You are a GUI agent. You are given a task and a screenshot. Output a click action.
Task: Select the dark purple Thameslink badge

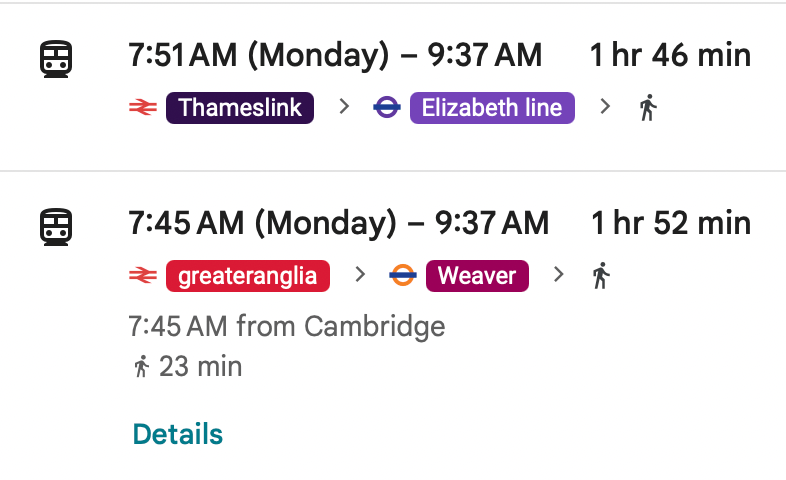[x=240, y=108]
